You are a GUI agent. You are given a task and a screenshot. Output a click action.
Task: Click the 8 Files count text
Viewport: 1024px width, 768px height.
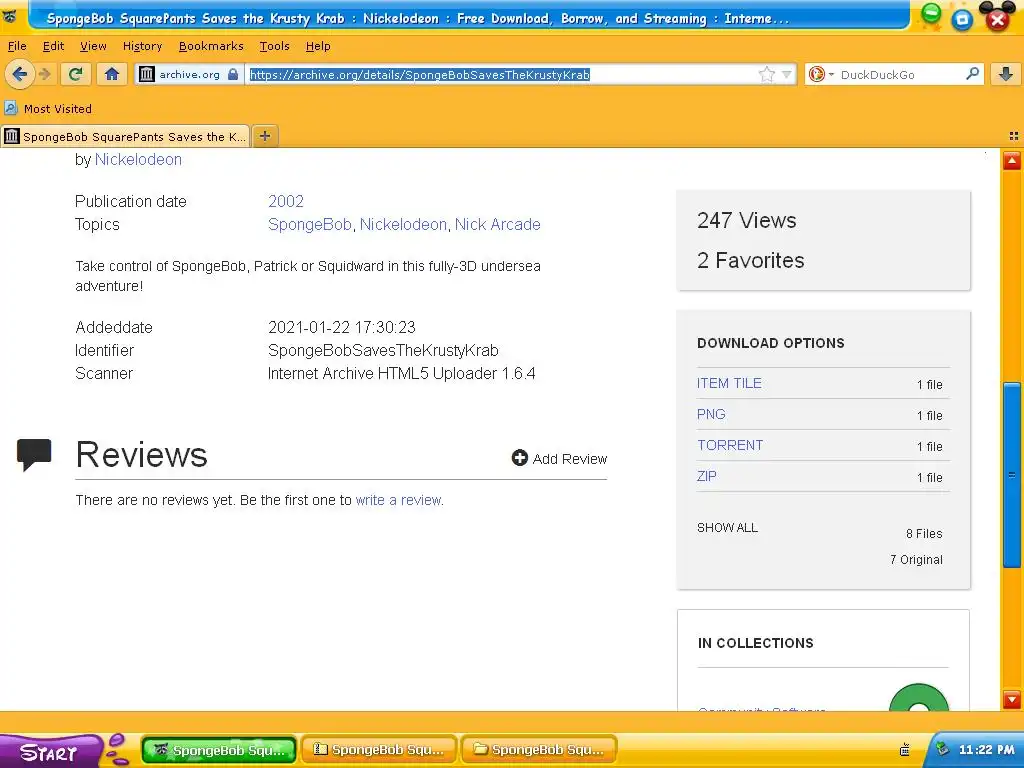[x=924, y=534]
